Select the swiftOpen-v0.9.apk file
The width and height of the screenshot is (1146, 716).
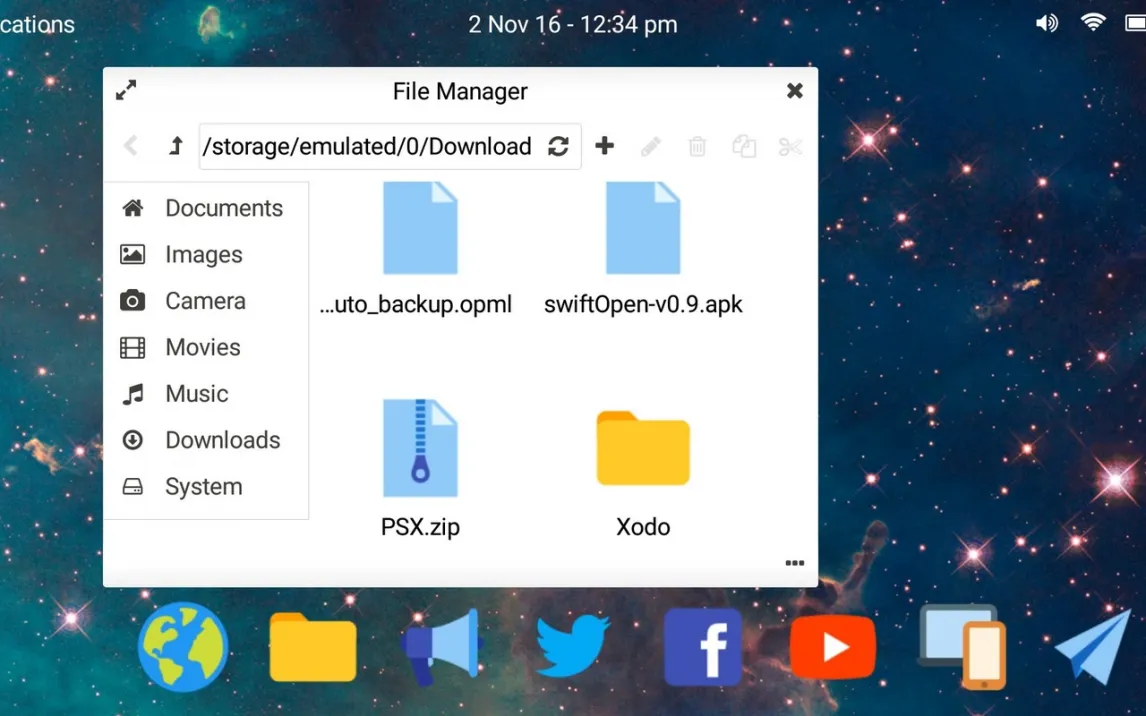(643, 248)
